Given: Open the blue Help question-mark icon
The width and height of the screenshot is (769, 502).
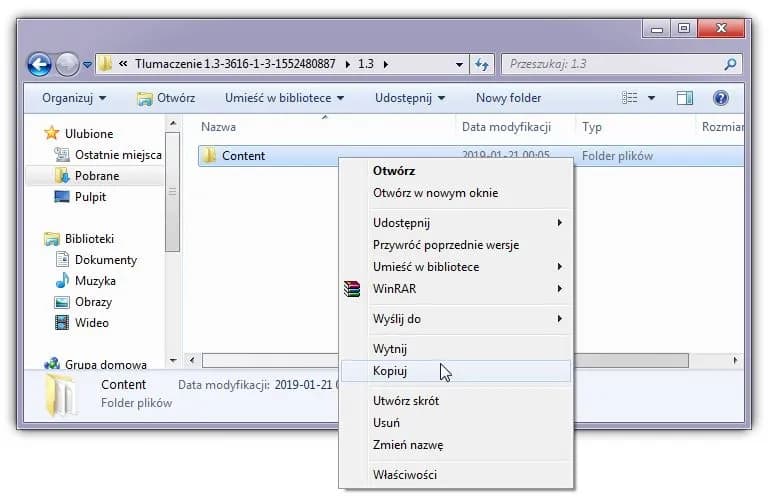Looking at the screenshot, I should (x=720, y=98).
